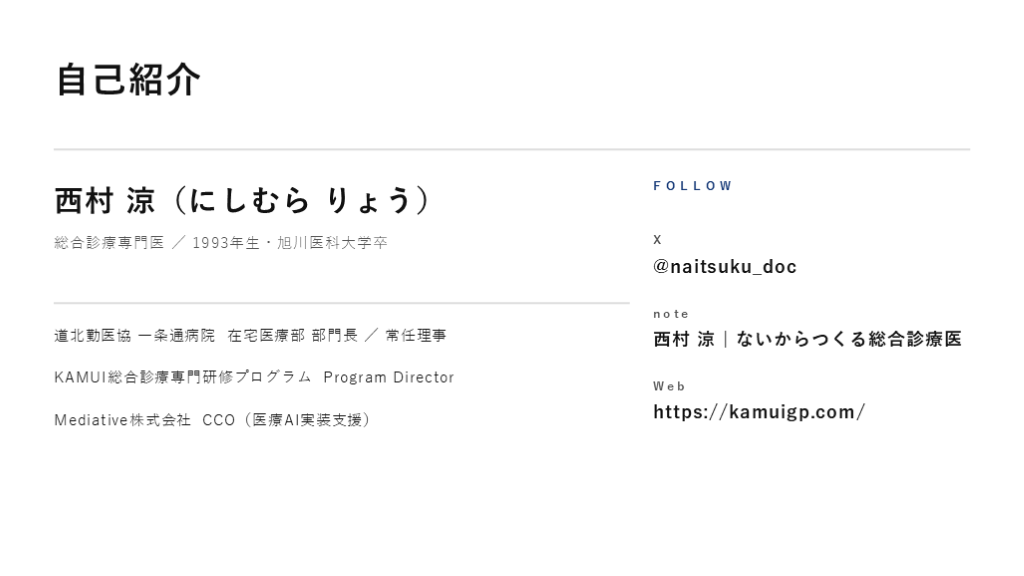Open the https://kamuigp.com/ web link

pyautogui.click(x=759, y=412)
